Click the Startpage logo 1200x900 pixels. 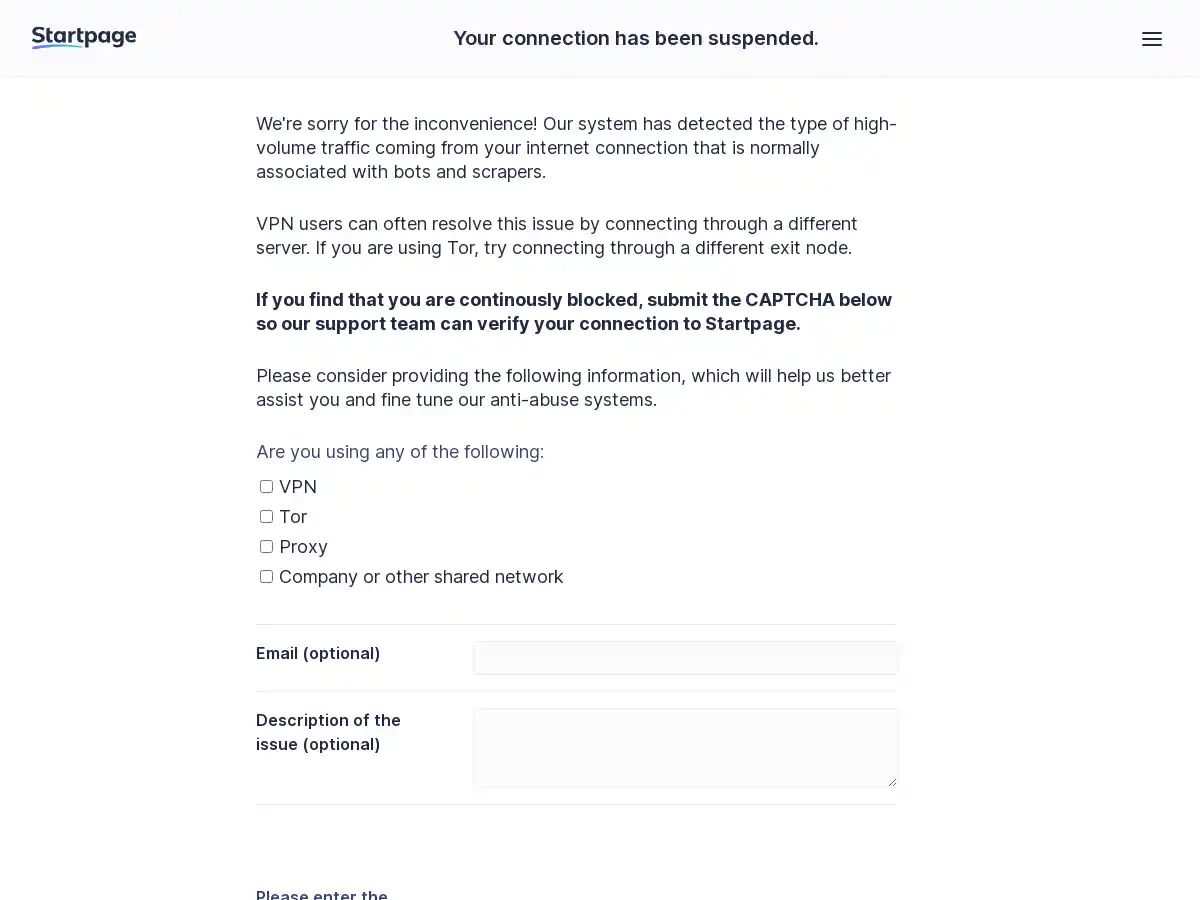pos(84,38)
